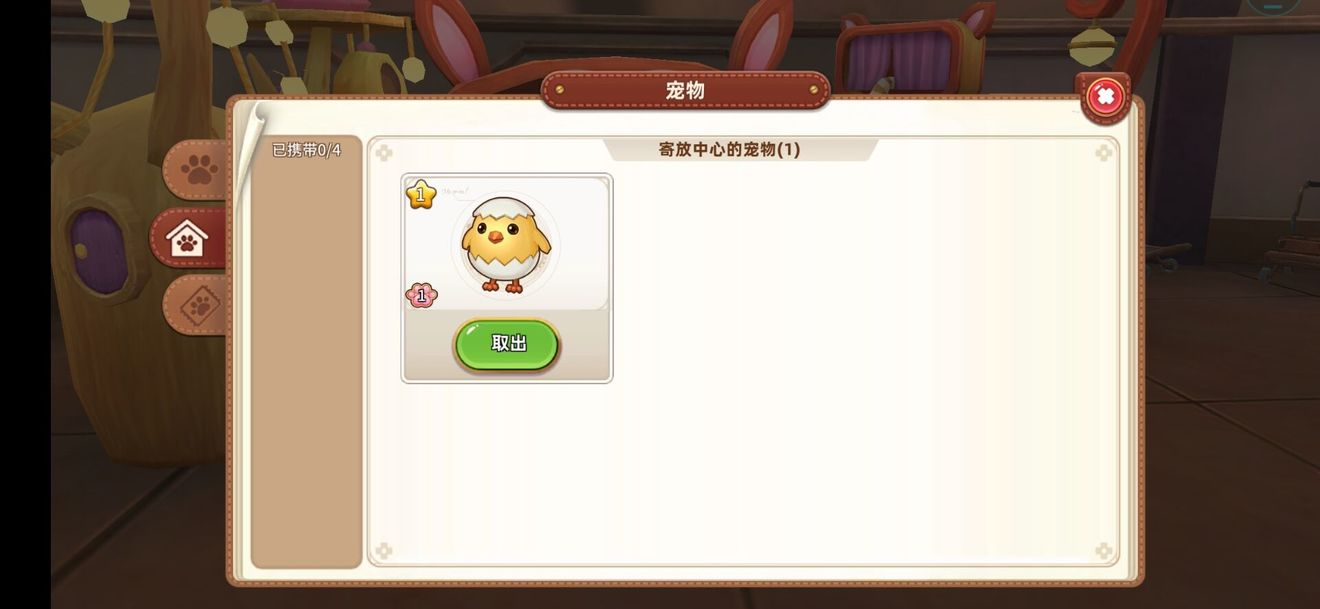This screenshot has width=1320, height=609.
Task: Tap the purple door on the tree house
Action: (x=98, y=250)
